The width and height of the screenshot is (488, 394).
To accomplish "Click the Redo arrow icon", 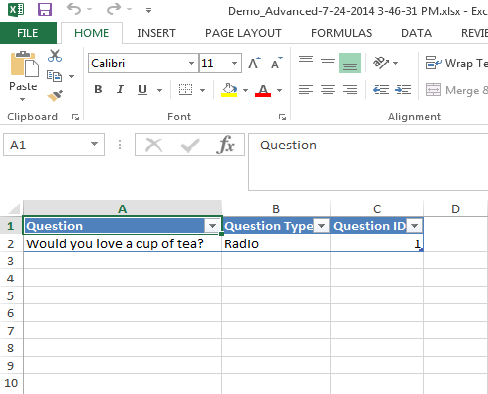I will click(114, 9).
